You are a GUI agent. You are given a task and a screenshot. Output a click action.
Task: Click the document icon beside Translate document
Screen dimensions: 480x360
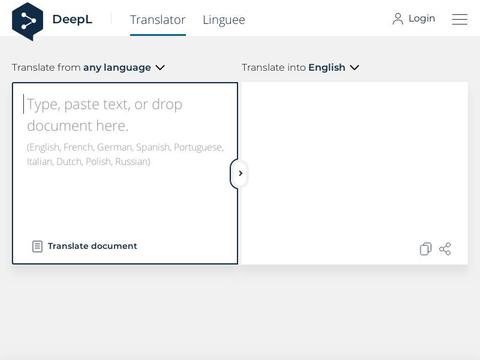[x=37, y=246]
